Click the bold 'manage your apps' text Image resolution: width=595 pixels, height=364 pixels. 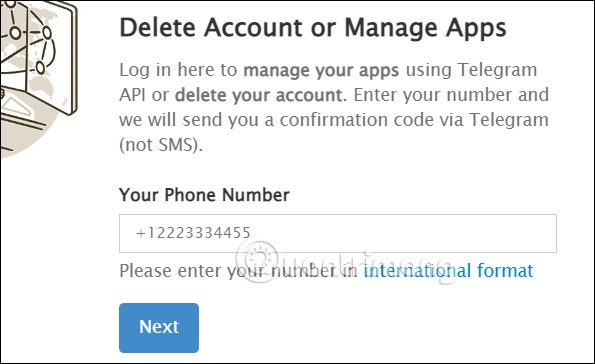coord(321,71)
